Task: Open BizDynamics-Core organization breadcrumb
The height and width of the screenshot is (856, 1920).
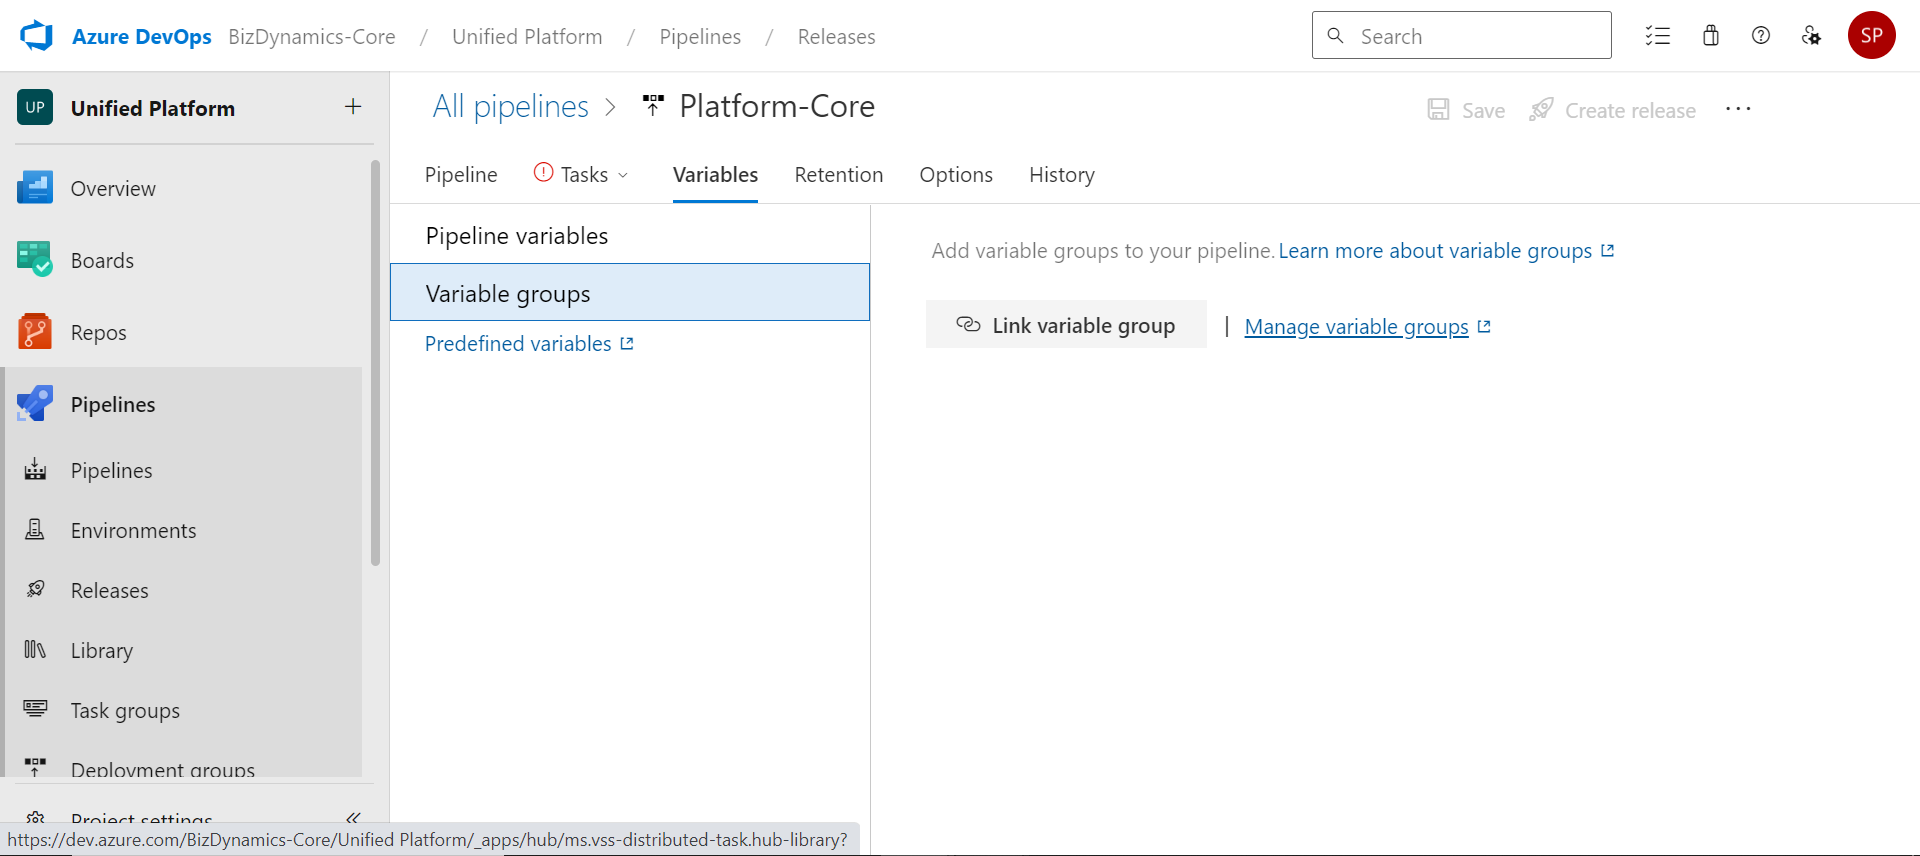Action: tap(312, 37)
